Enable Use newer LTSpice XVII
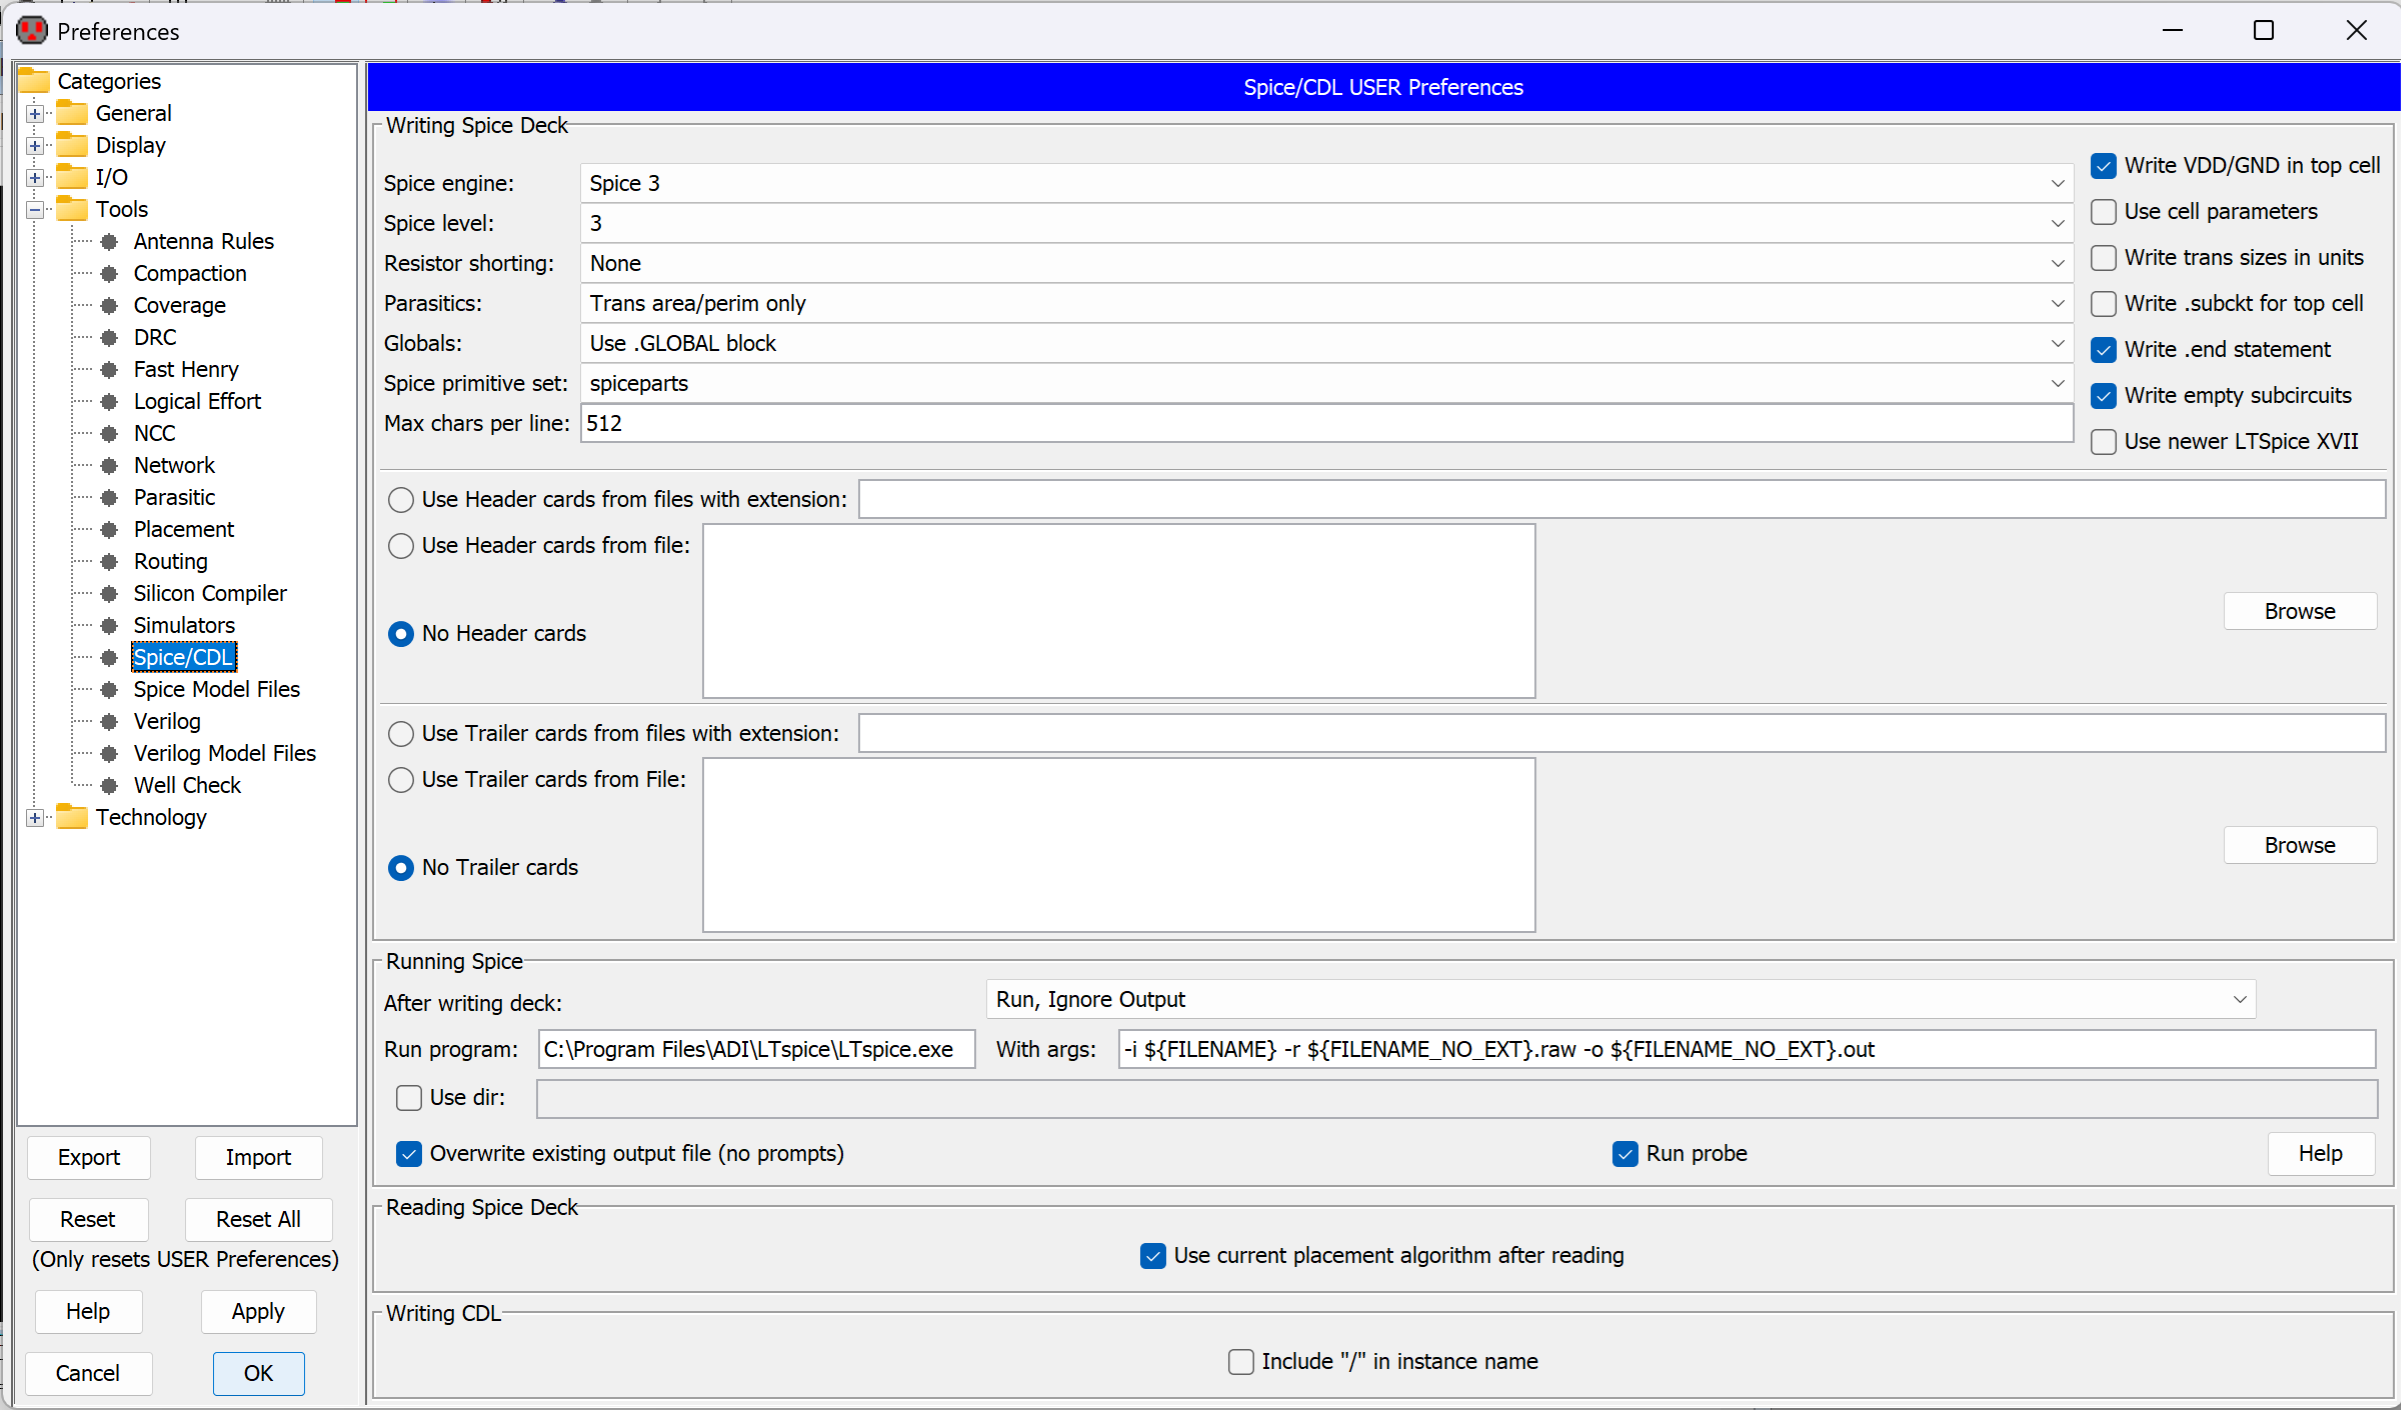Screen dimensions: 2401x1410 (x=2104, y=442)
